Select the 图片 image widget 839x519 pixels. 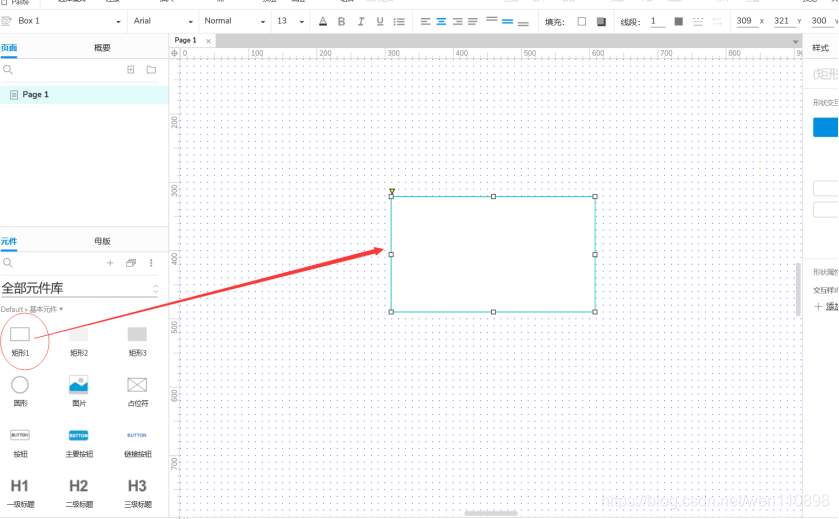pyautogui.click(x=79, y=391)
